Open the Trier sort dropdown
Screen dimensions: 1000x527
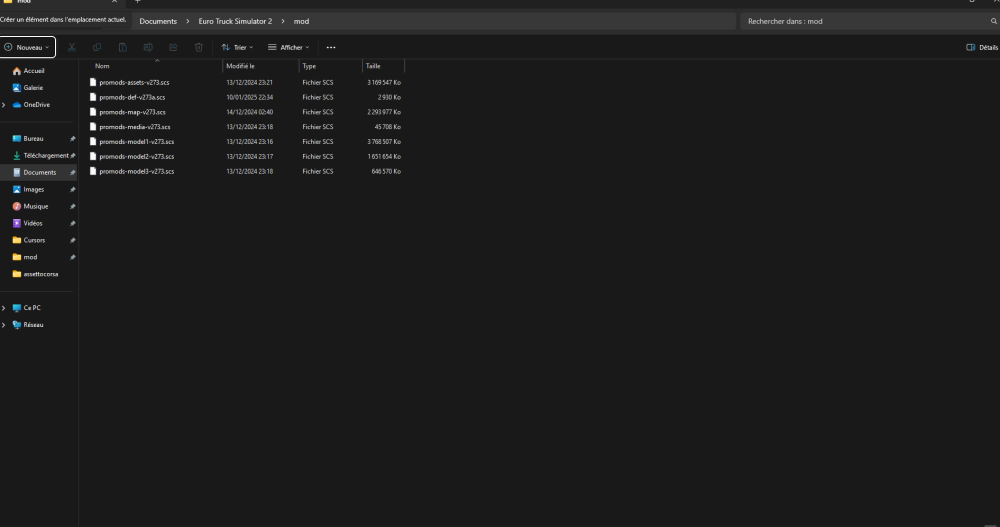[x=237, y=47]
